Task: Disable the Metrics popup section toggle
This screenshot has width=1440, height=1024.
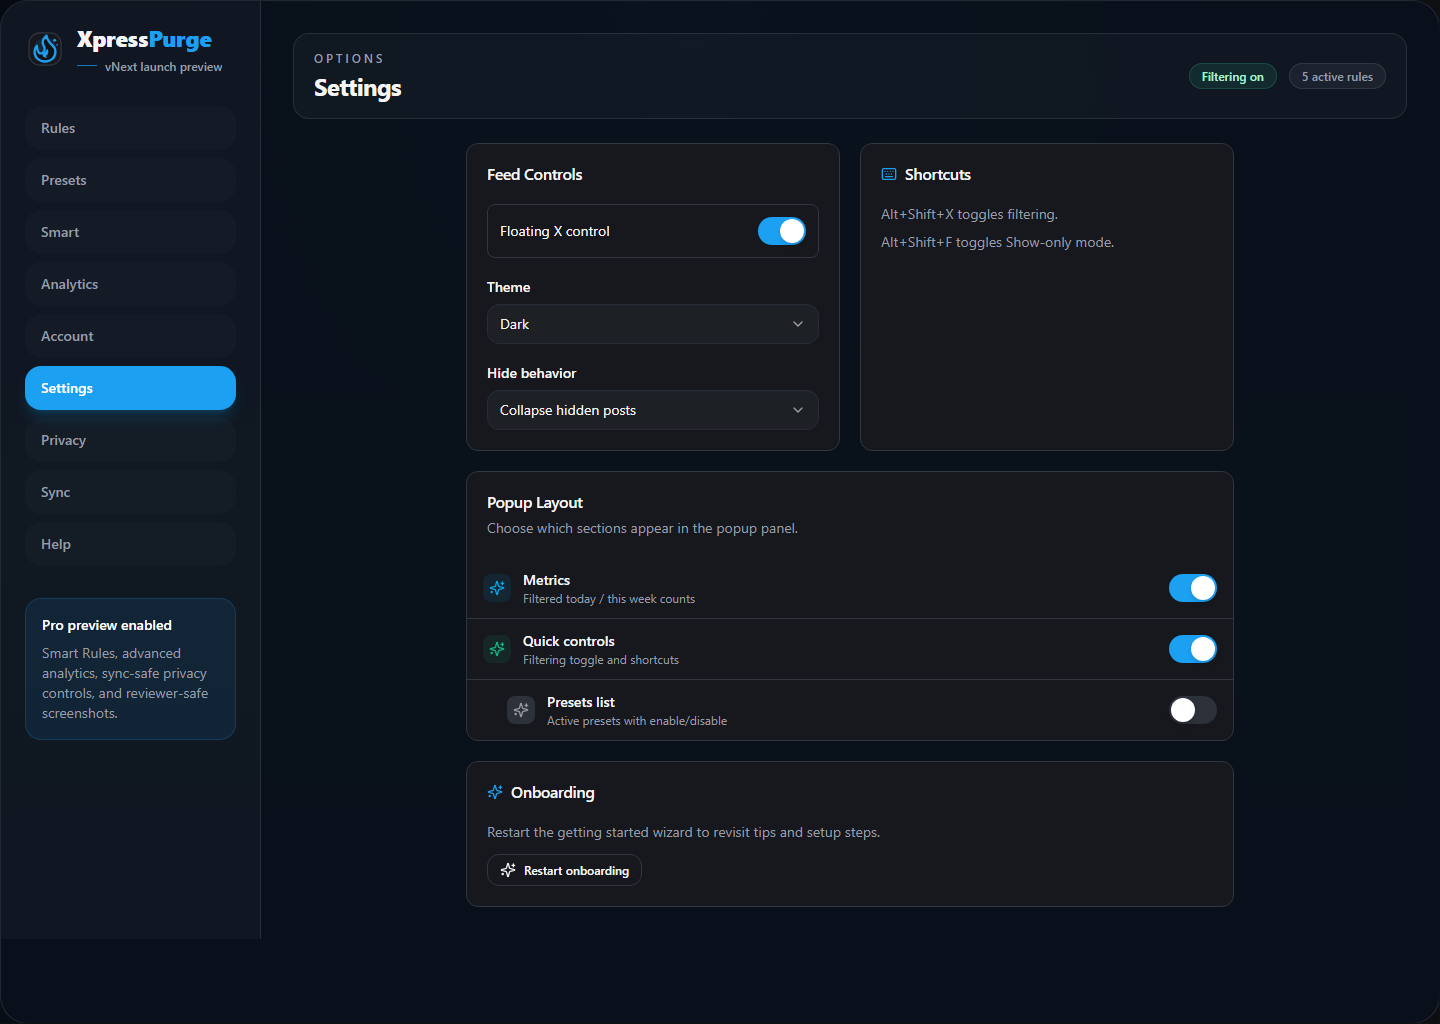Action: 1193,588
